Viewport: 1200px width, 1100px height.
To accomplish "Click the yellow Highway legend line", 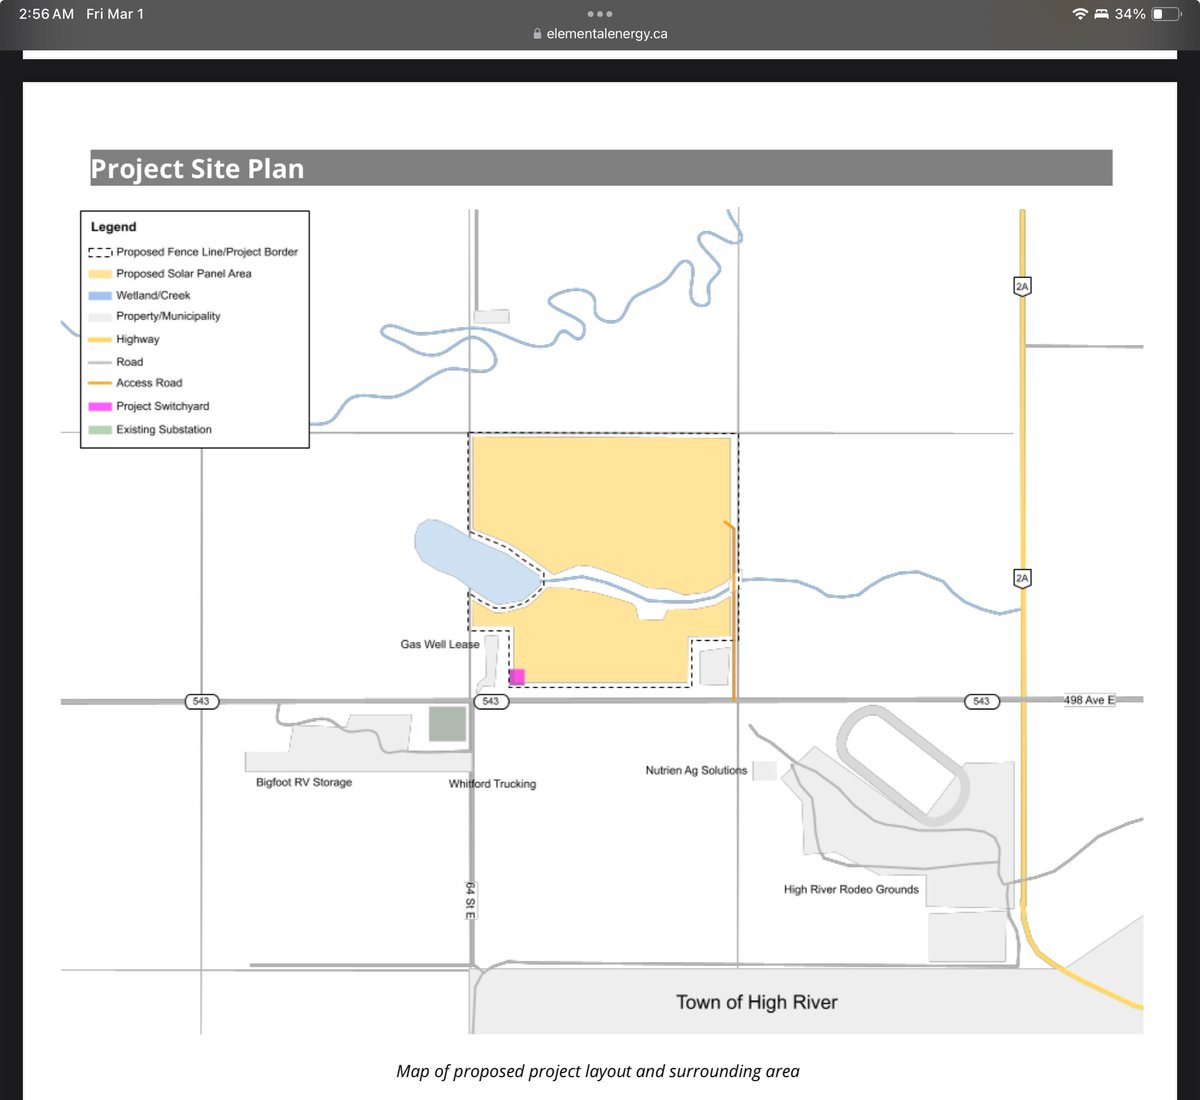I will tap(100, 340).
